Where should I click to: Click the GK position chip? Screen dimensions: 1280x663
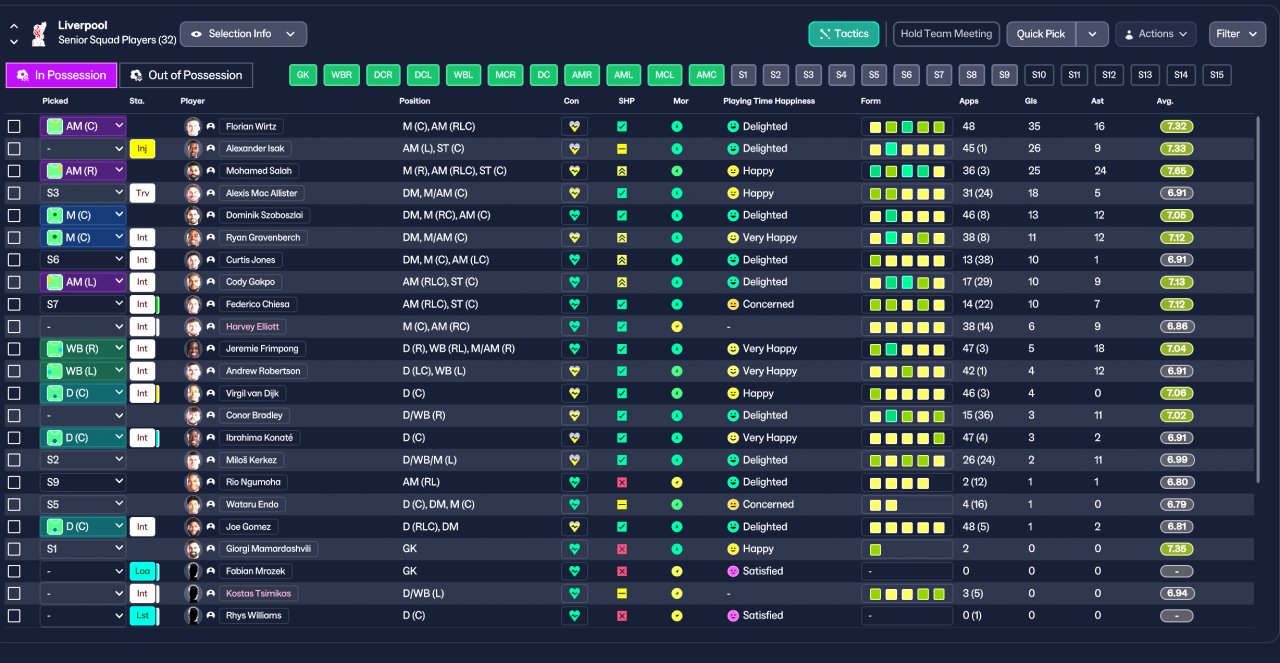tap(304, 75)
